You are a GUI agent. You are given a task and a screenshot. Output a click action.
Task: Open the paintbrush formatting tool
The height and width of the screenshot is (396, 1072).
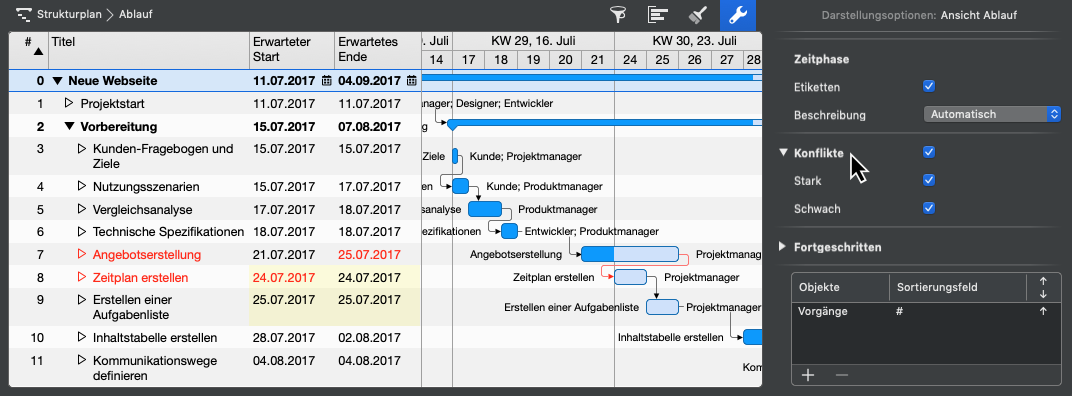click(x=698, y=14)
